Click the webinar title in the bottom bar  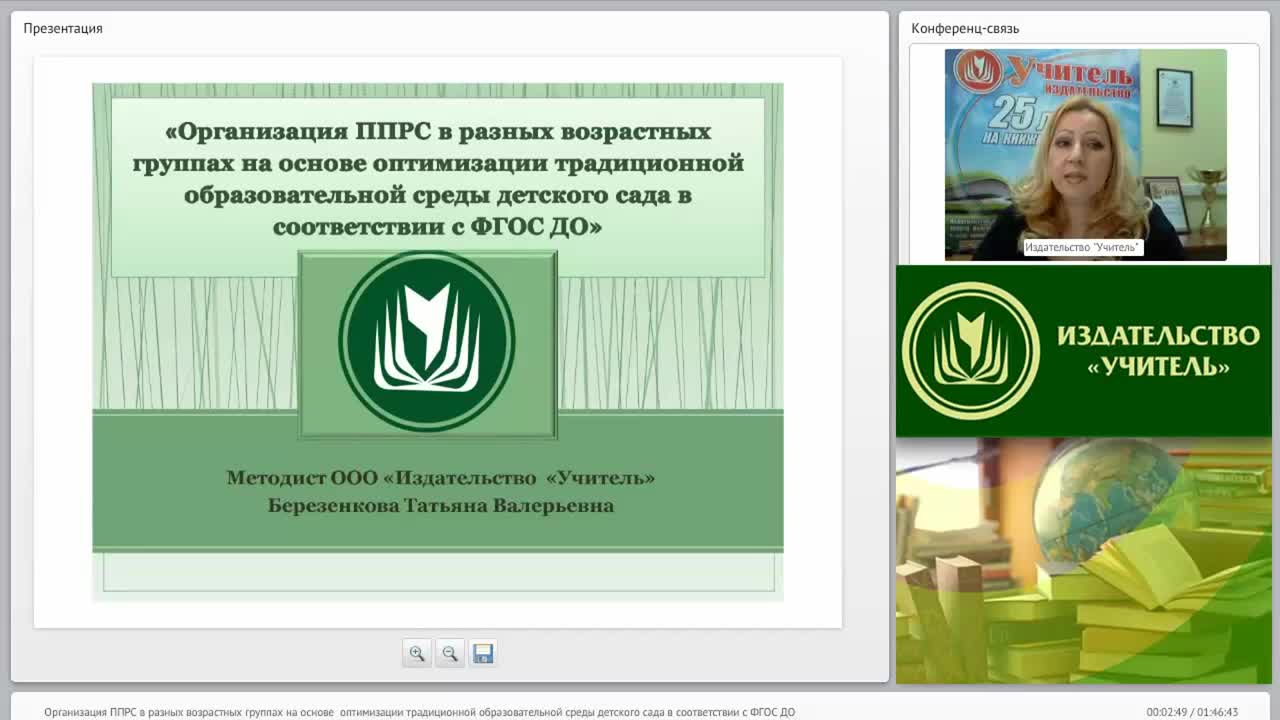coord(420,712)
